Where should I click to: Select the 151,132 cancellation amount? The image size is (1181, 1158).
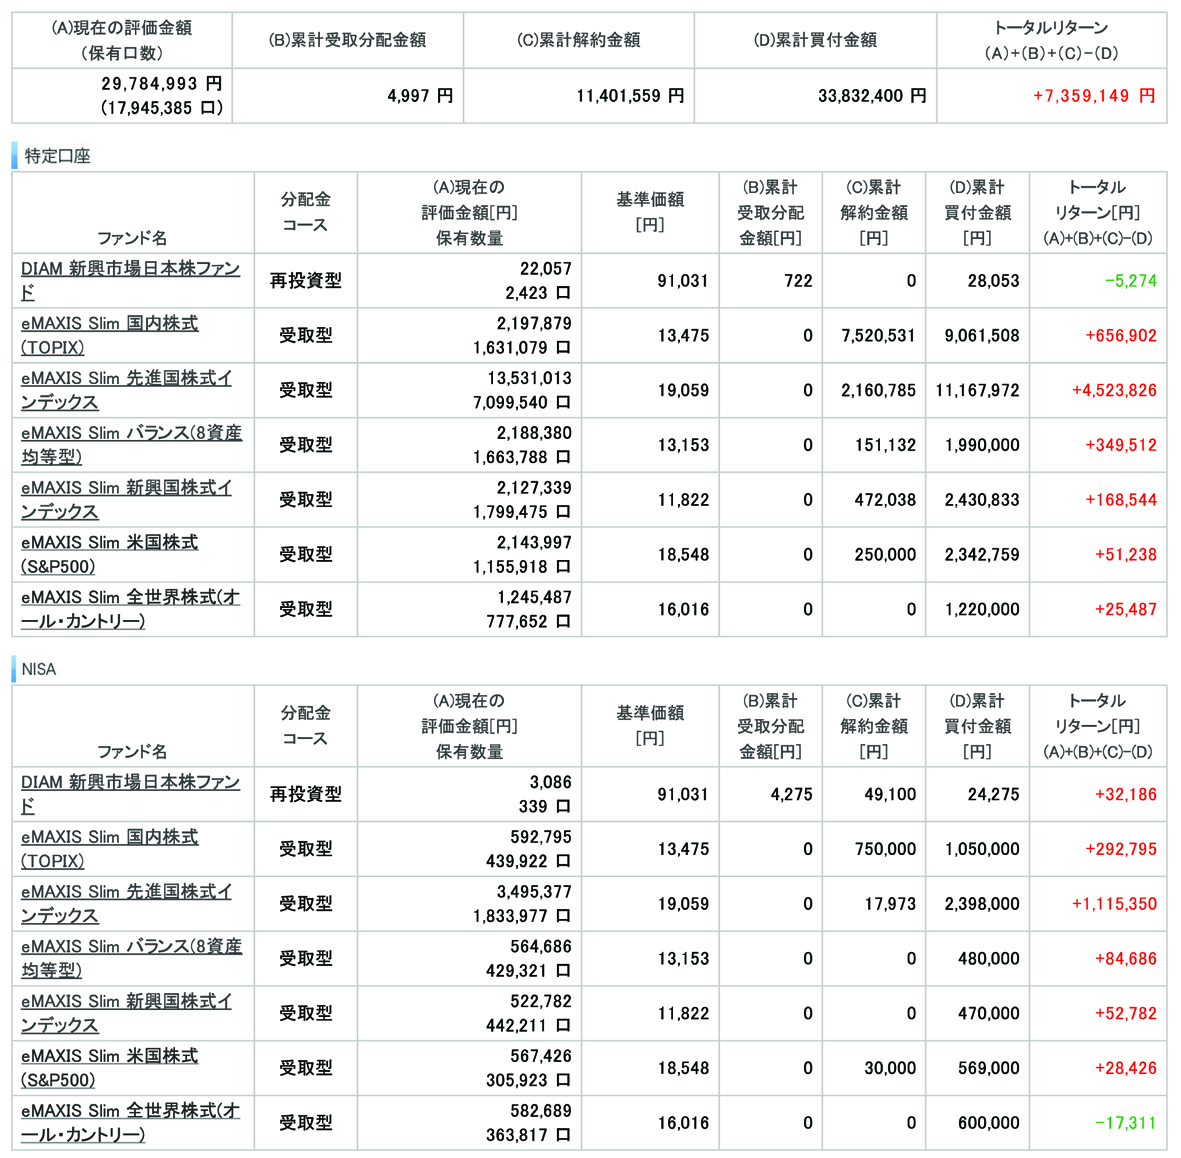885,445
